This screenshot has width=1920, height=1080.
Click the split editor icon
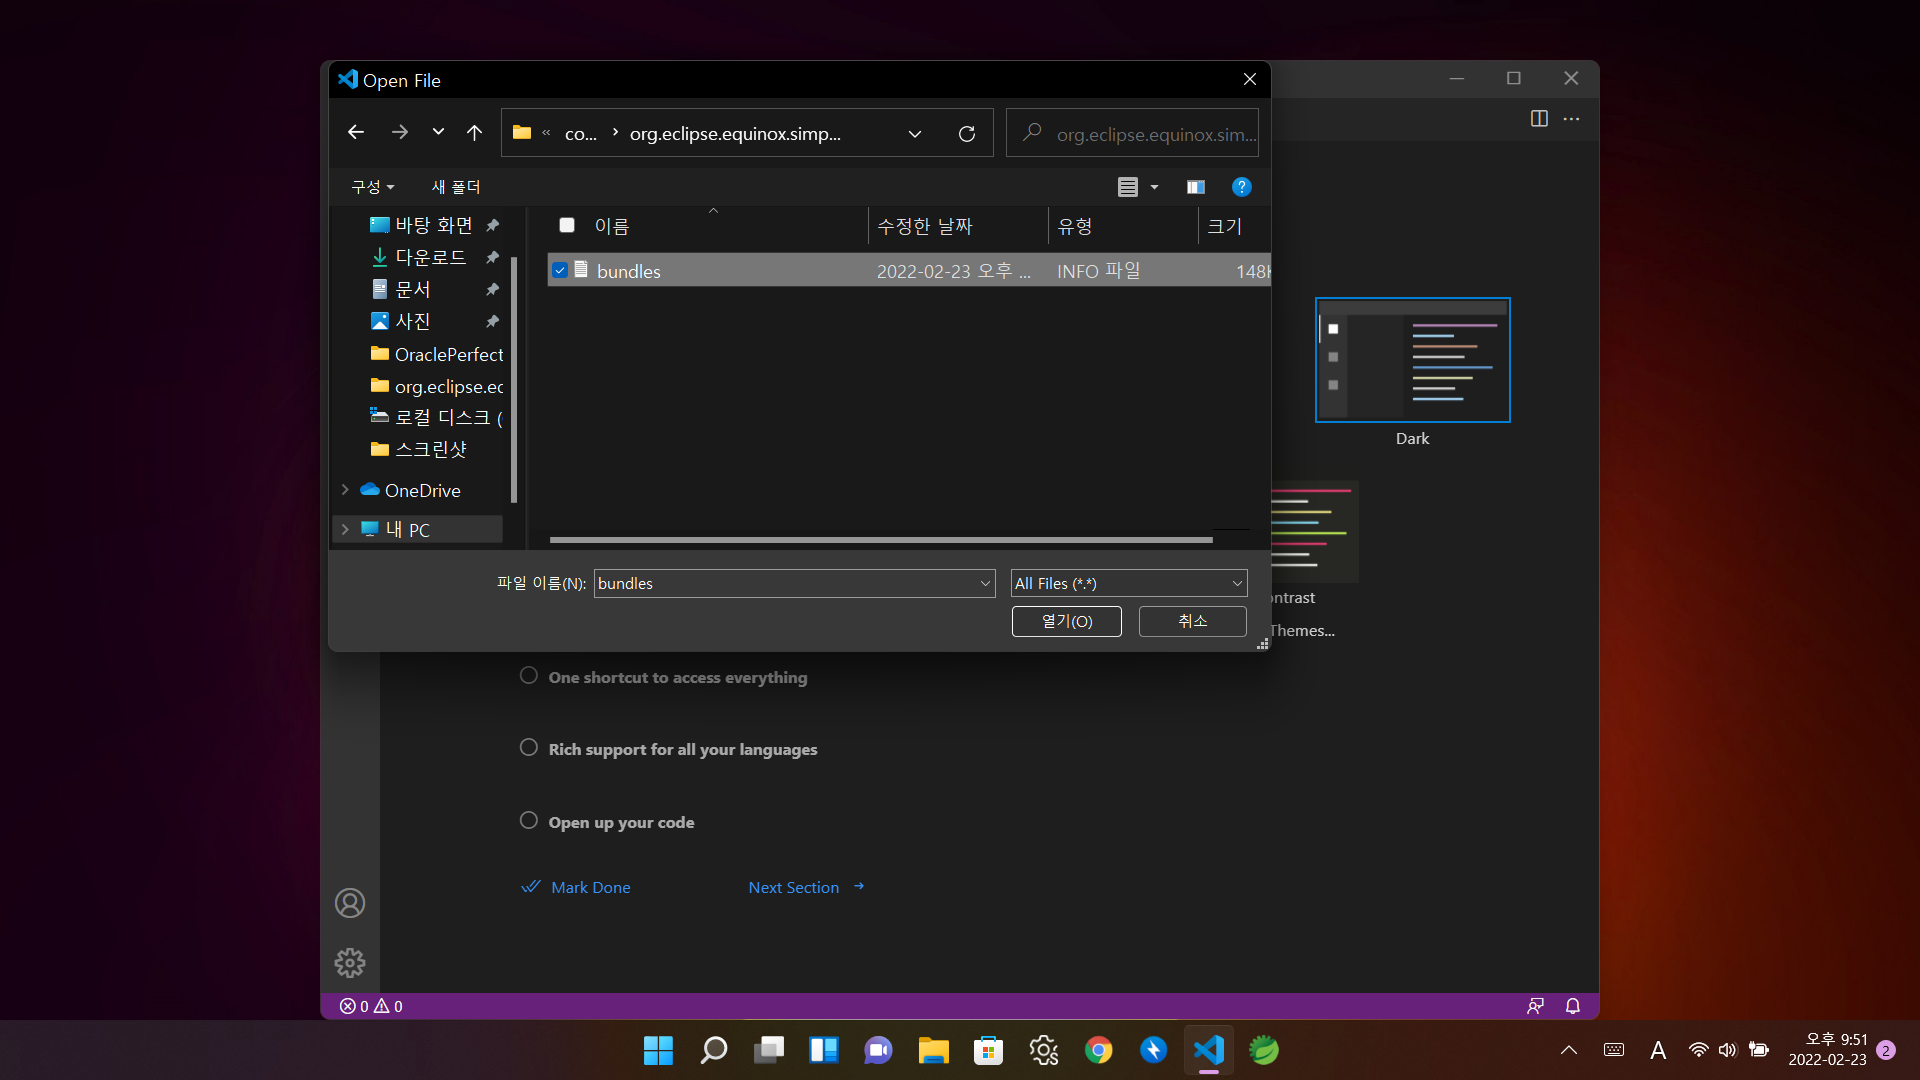pyautogui.click(x=1539, y=119)
